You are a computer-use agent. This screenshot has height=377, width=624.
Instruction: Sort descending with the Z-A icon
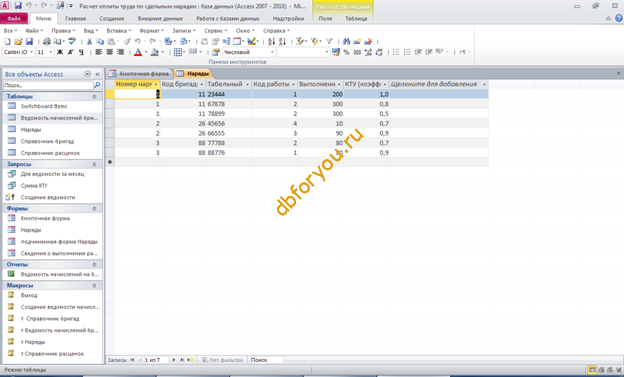282,41
